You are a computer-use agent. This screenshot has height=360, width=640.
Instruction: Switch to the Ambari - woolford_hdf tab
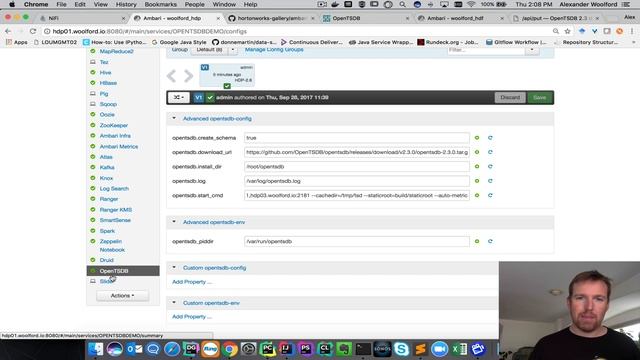460,18
